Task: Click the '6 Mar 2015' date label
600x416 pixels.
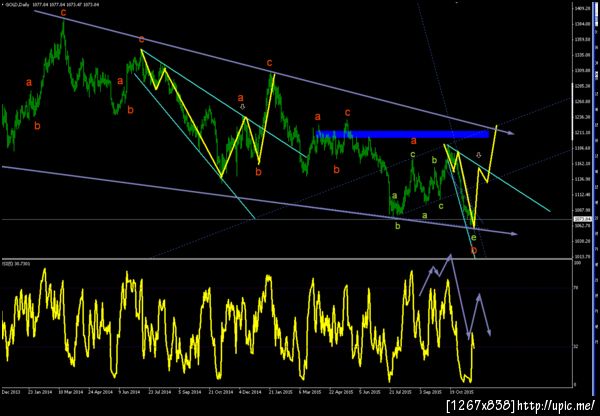Action: pyautogui.click(x=310, y=392)
